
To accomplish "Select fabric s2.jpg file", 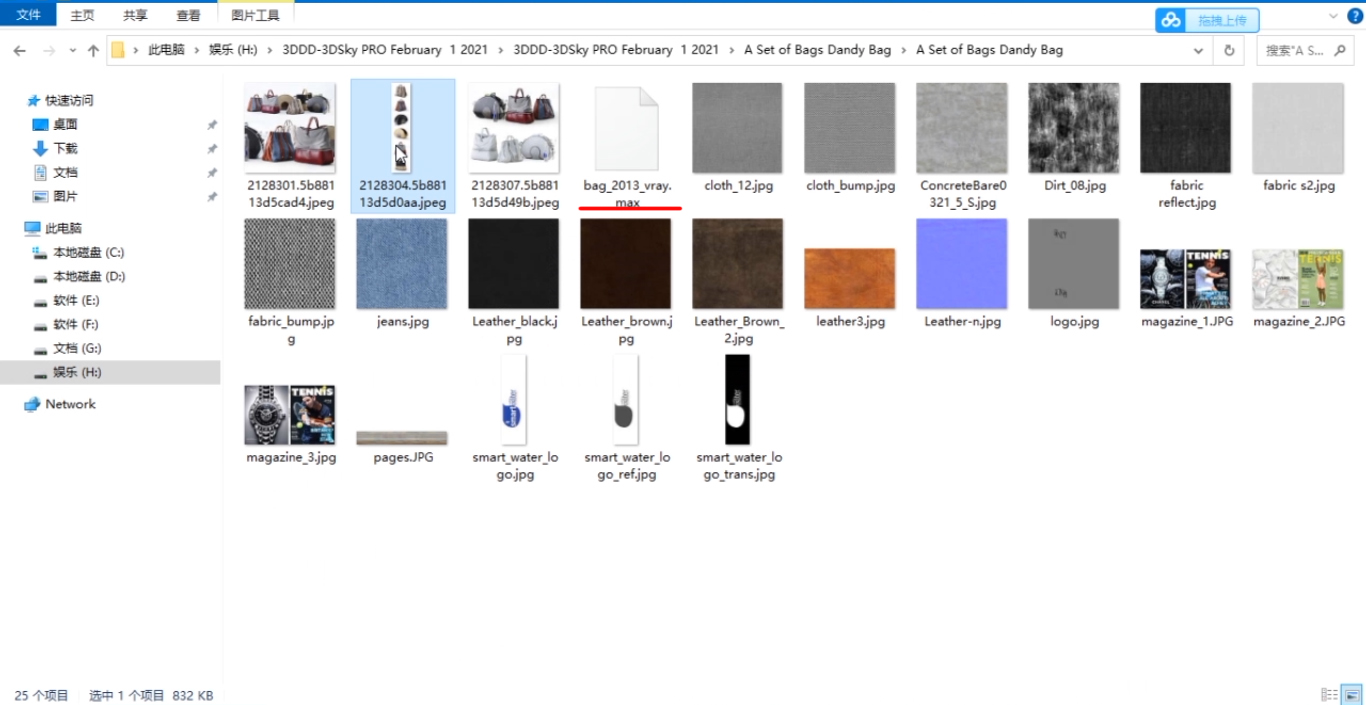I will pos(1298,128).
